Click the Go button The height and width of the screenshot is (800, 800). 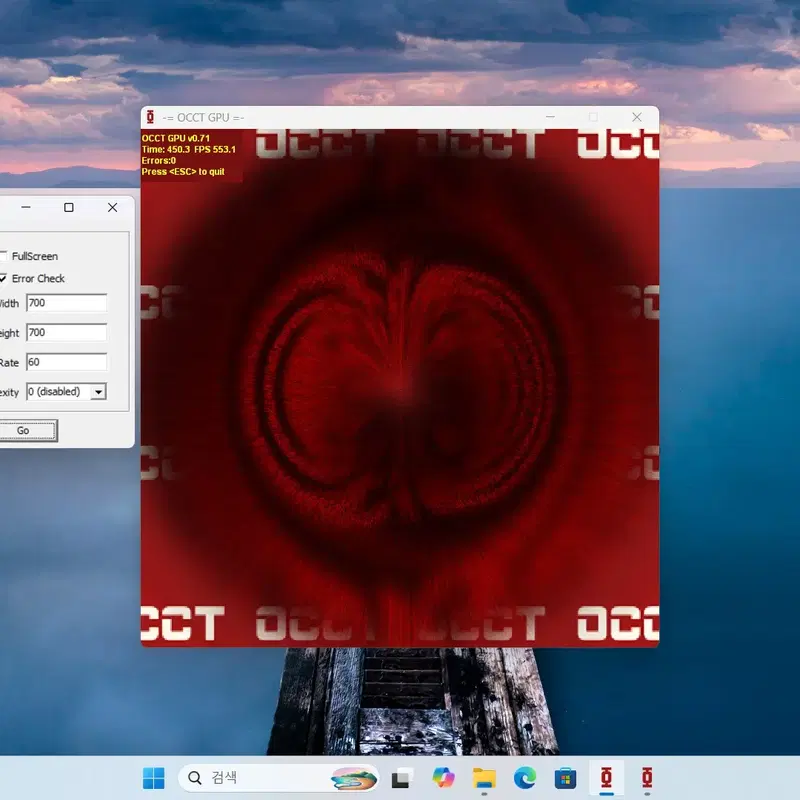[x=28, y=431]
